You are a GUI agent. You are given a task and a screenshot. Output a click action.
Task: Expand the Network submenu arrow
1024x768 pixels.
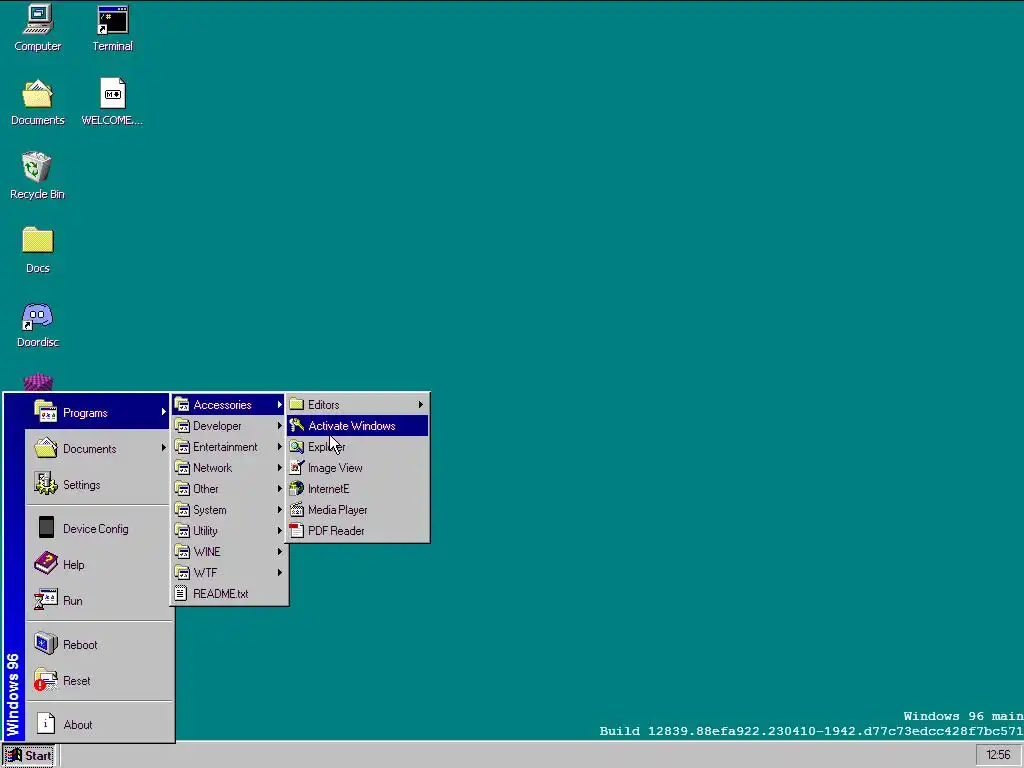(x=280, y=468)
